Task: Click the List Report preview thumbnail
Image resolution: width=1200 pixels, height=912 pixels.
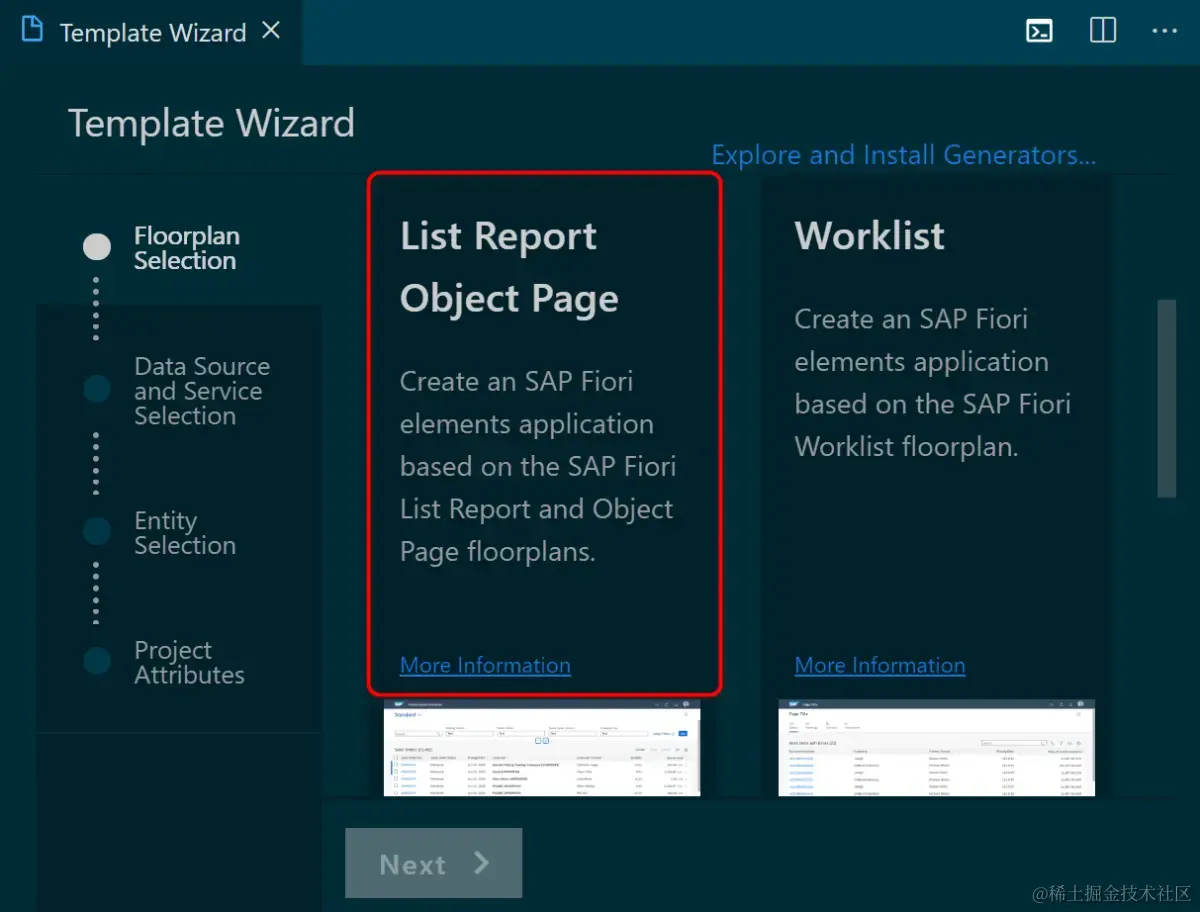Action: pos(542,748)
